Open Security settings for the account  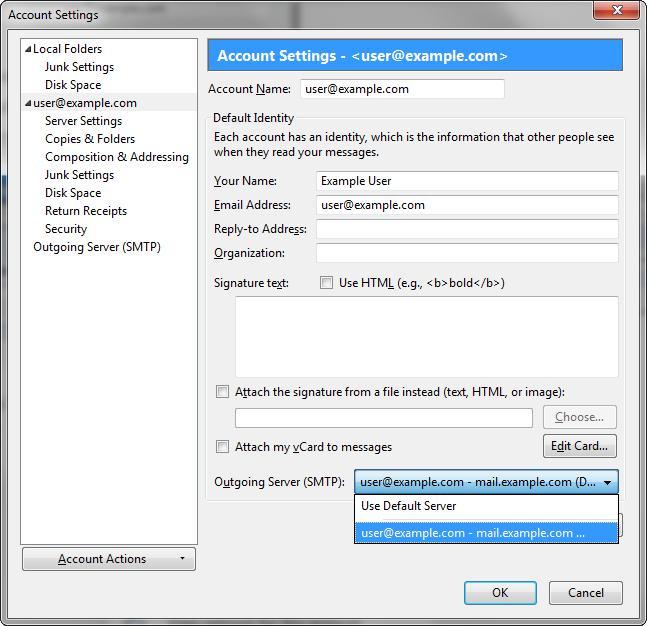coord(66,229)
